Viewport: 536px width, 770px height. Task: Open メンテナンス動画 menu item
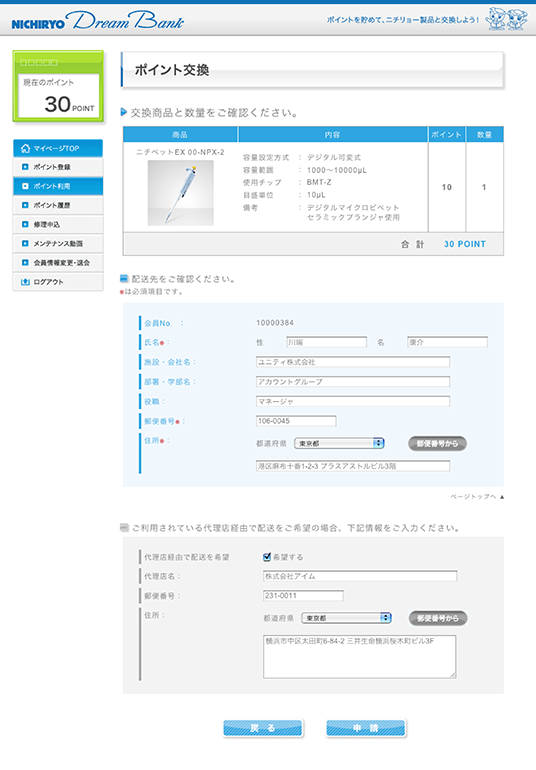pyautogui.click(x=58, y=244)
